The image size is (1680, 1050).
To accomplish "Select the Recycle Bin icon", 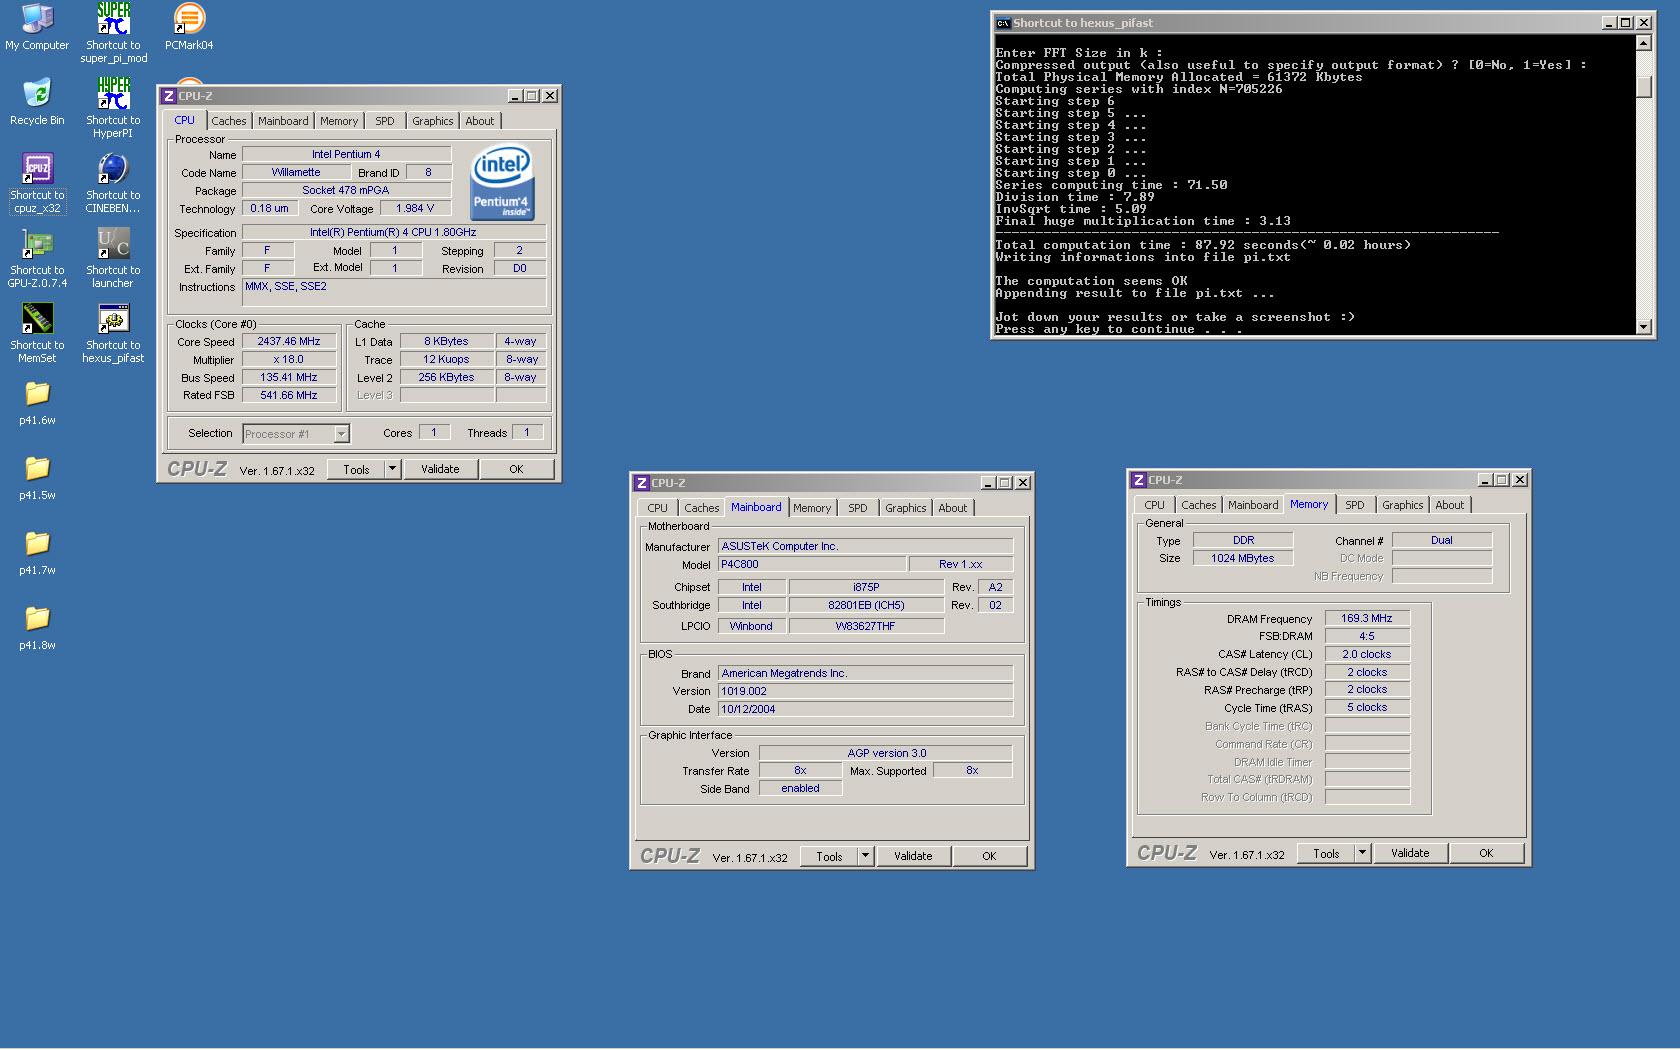I will [37, 101].
